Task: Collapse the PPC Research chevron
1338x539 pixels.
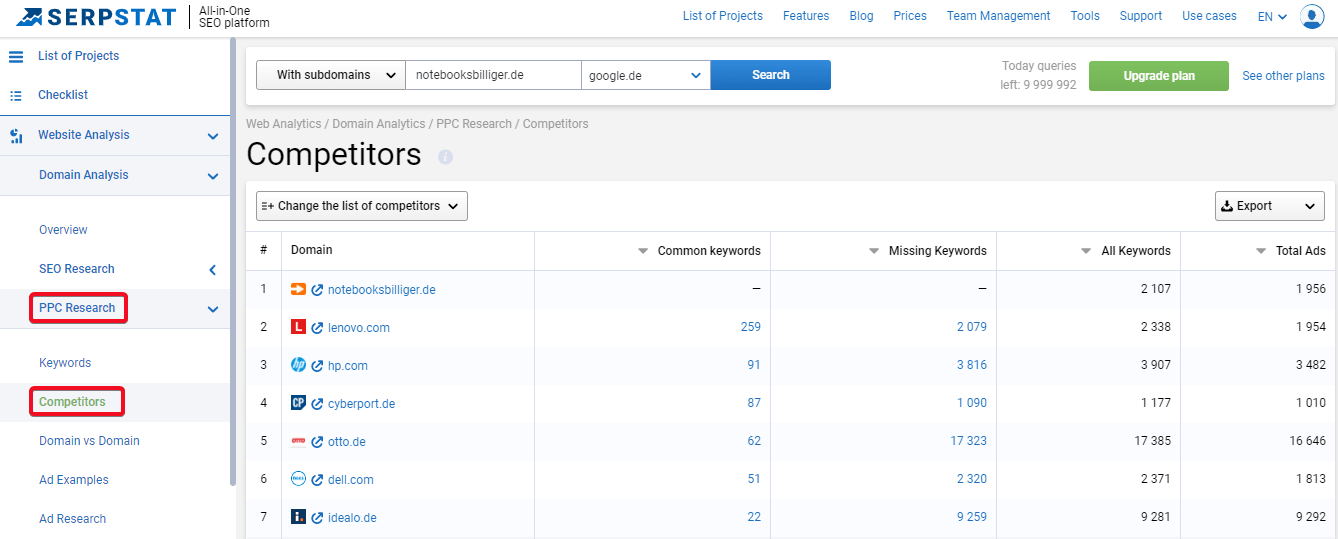Action: (x=213, y=309)
